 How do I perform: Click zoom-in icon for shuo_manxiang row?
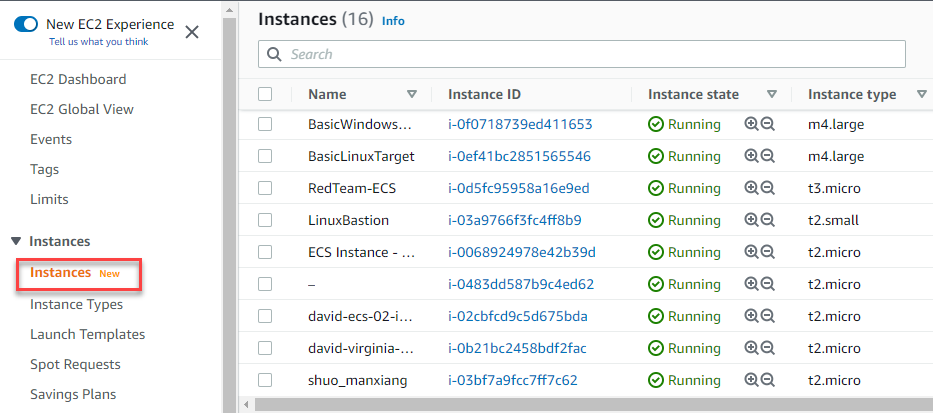pos(752,381)
